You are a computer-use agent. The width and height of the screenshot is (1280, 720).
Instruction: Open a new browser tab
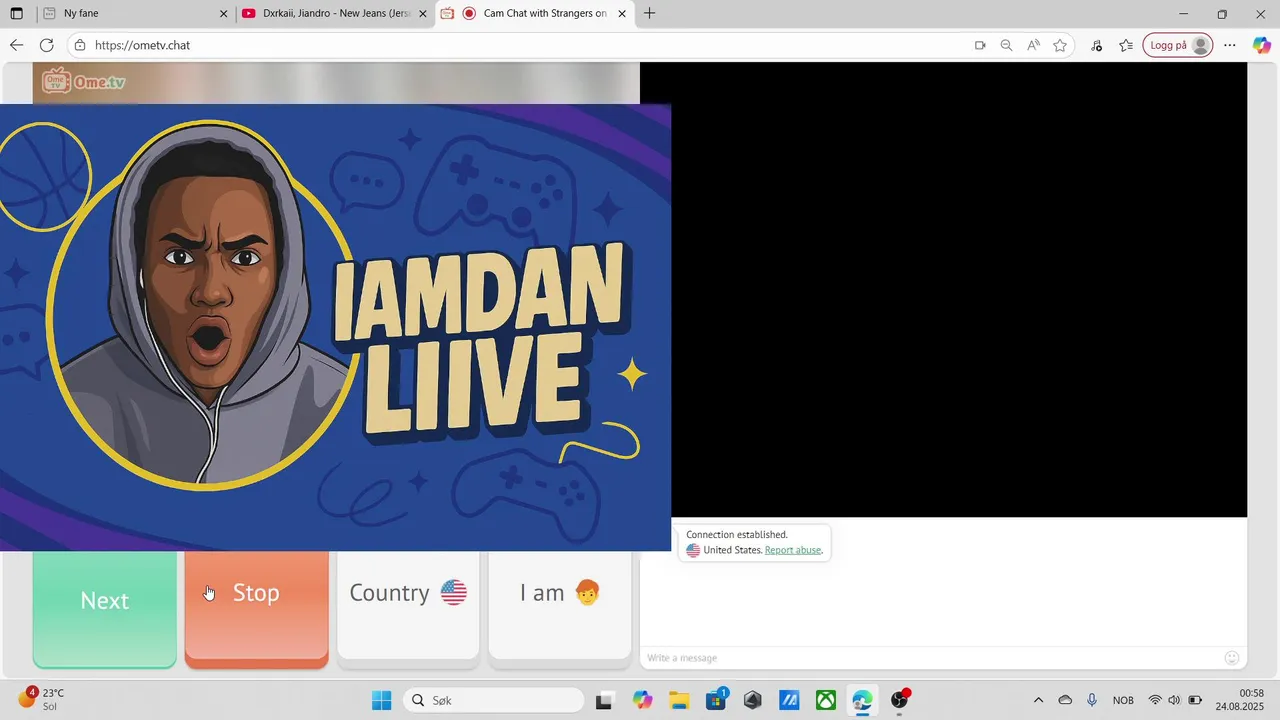point(650,14)
